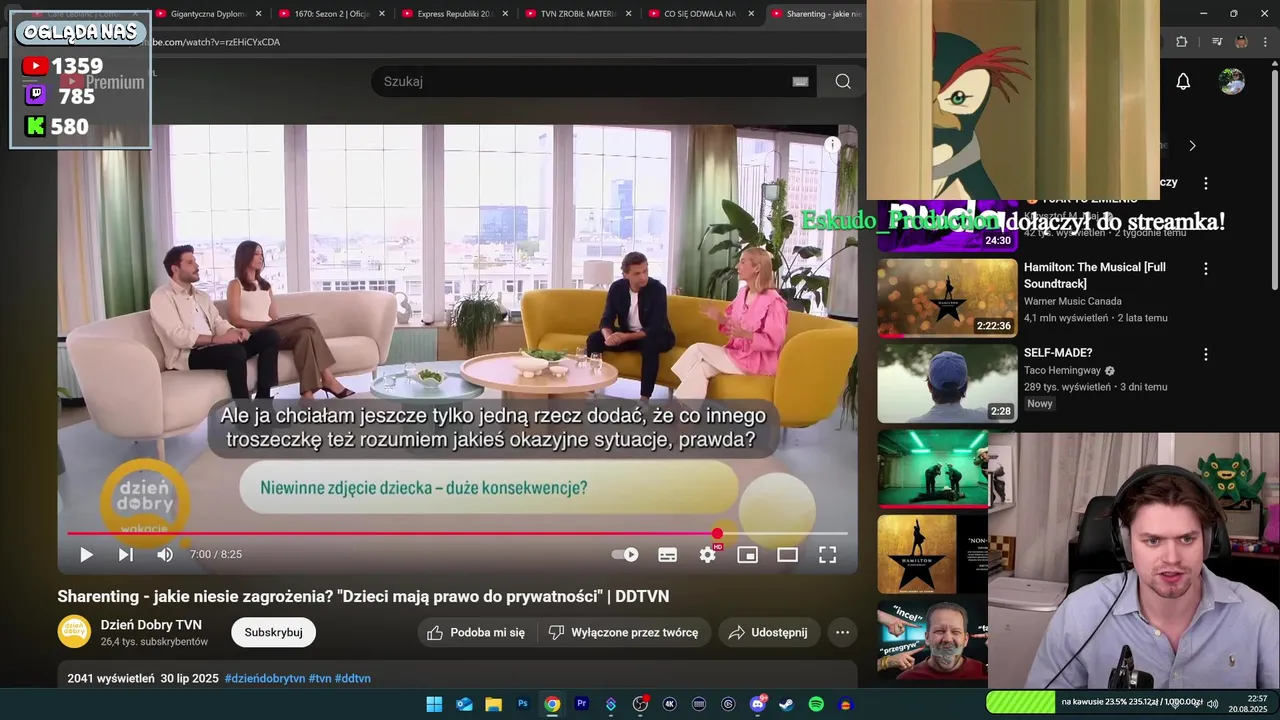1280x720 pixels.
Task: Open YouTube notifications bell
Action: [x=1183, y=82]
